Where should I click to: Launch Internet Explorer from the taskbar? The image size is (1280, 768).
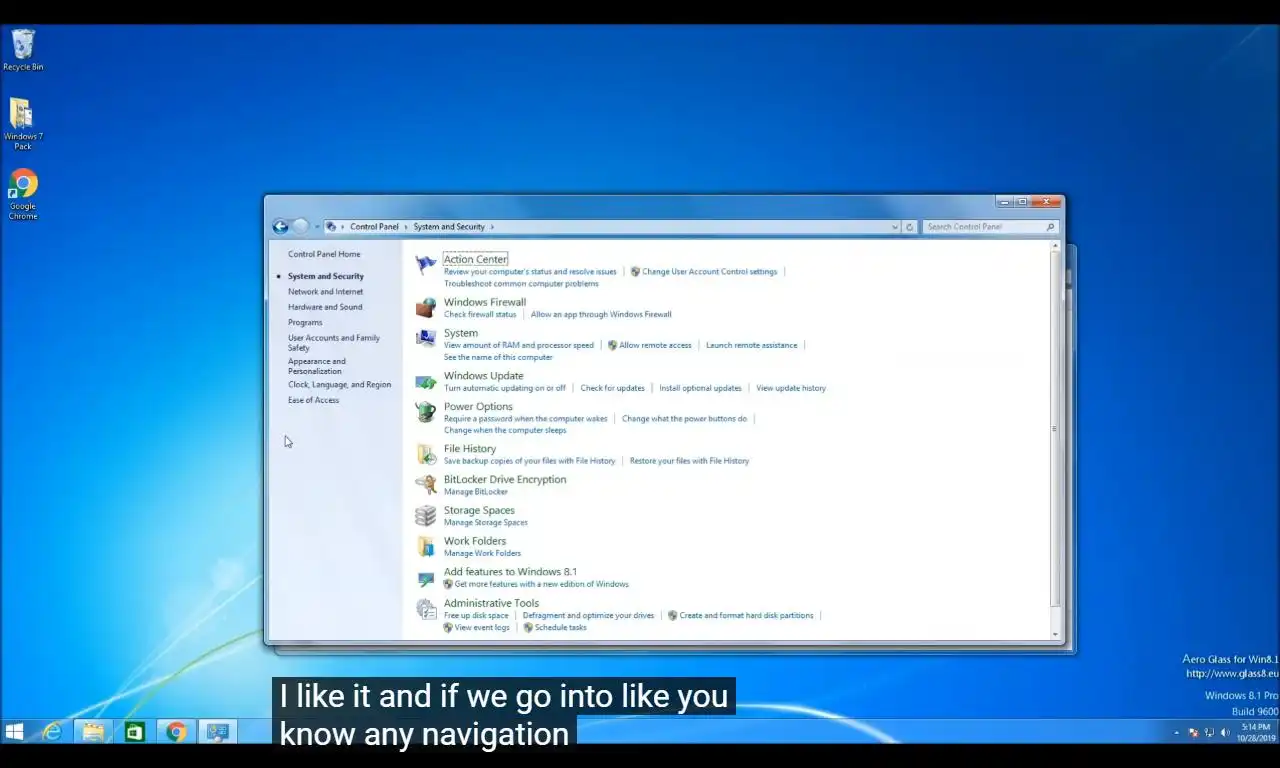(x=51, y=732)
